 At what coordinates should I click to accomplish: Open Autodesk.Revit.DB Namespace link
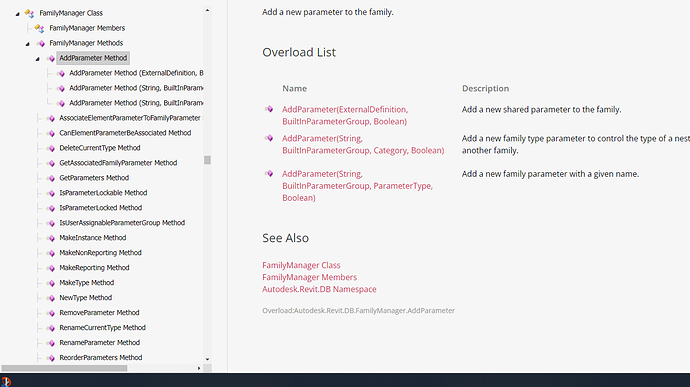(319, 289)
